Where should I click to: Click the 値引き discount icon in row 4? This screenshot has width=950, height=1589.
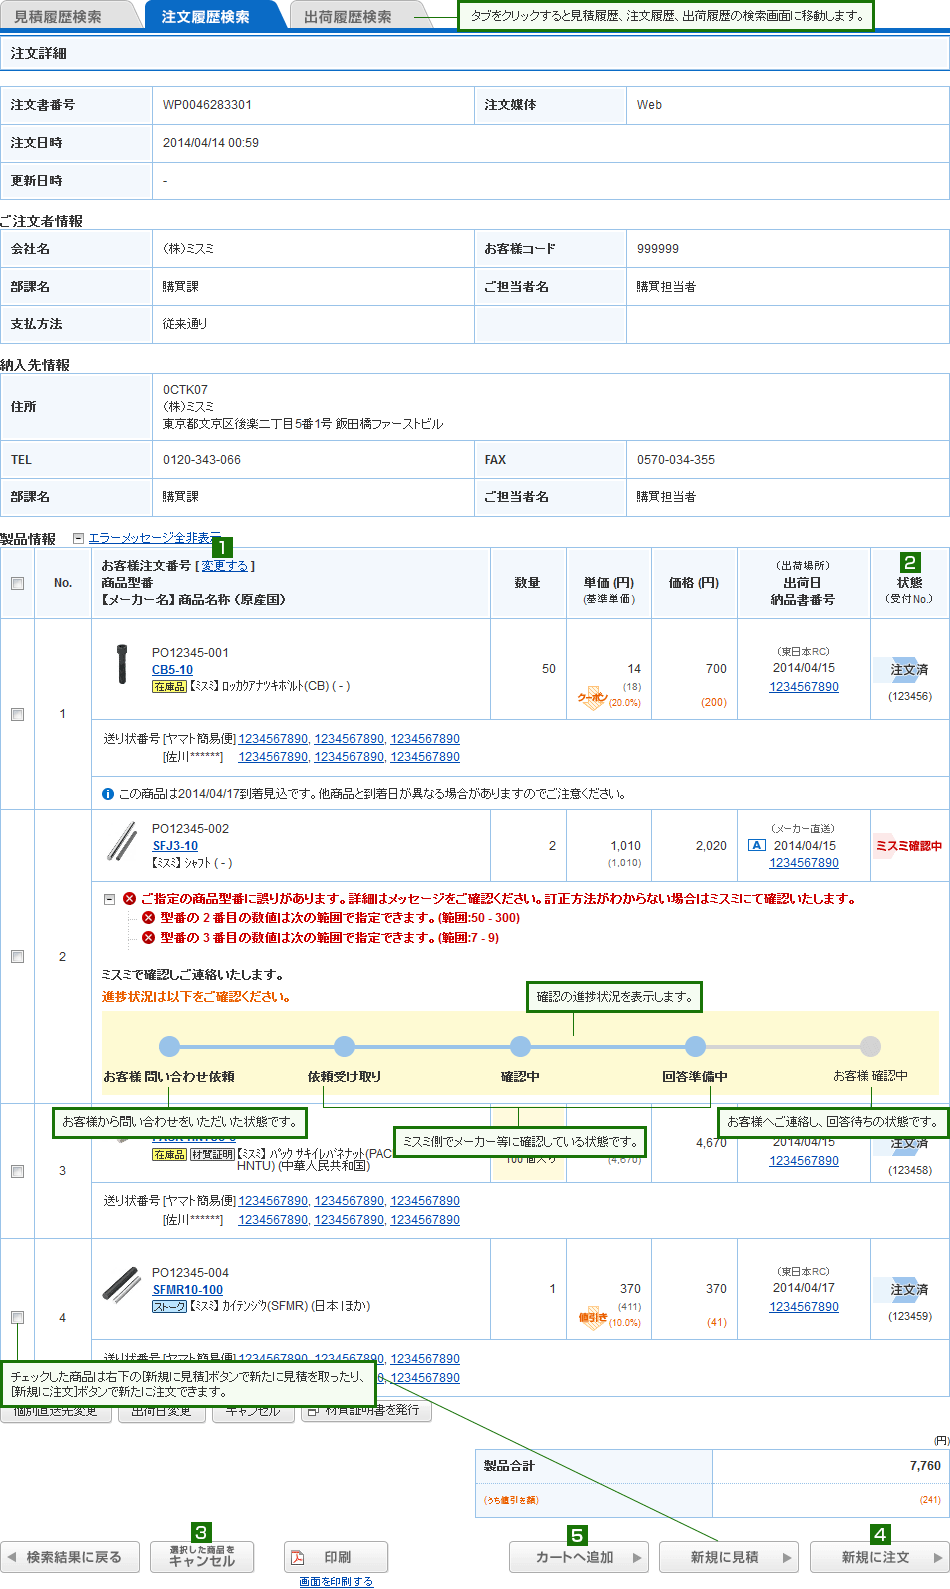click(592, 1317)
